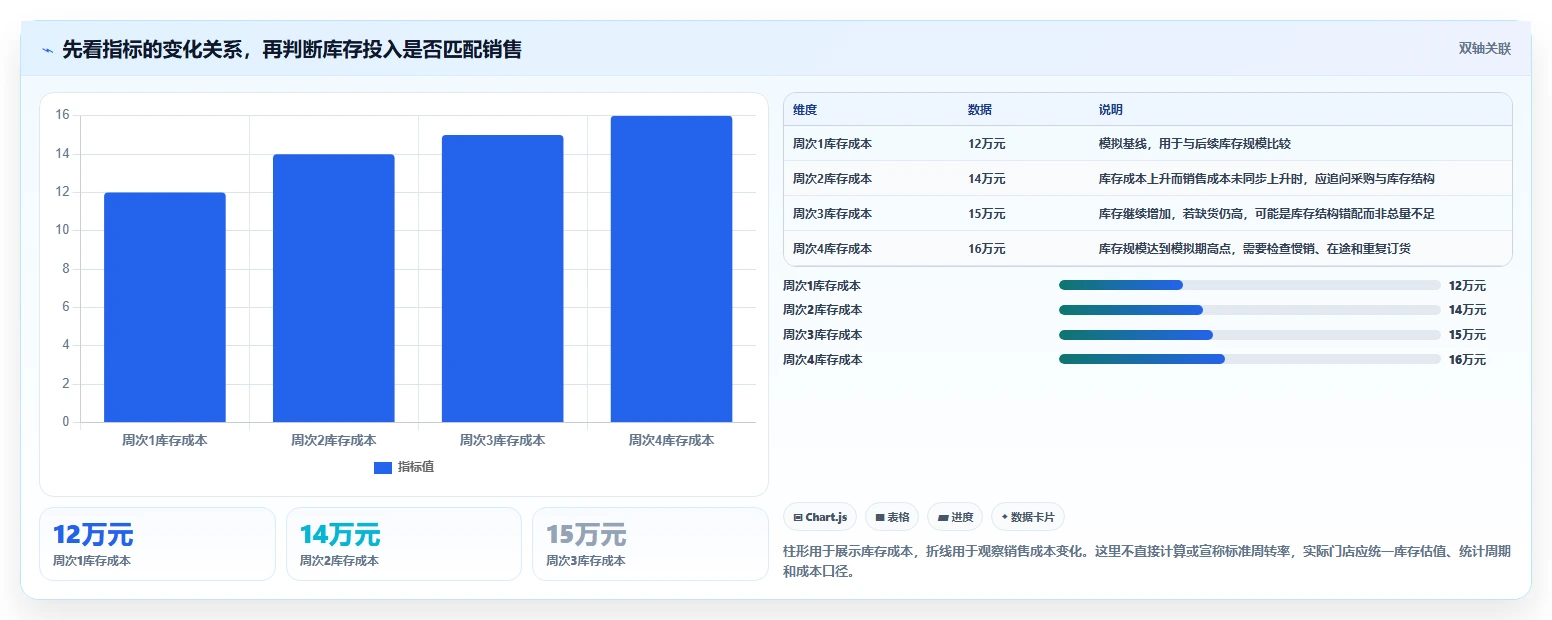The image size is (1552, 620).
Task: Click the 周次3库存成本 x-axis label under the chart
Action: [503, 440]
